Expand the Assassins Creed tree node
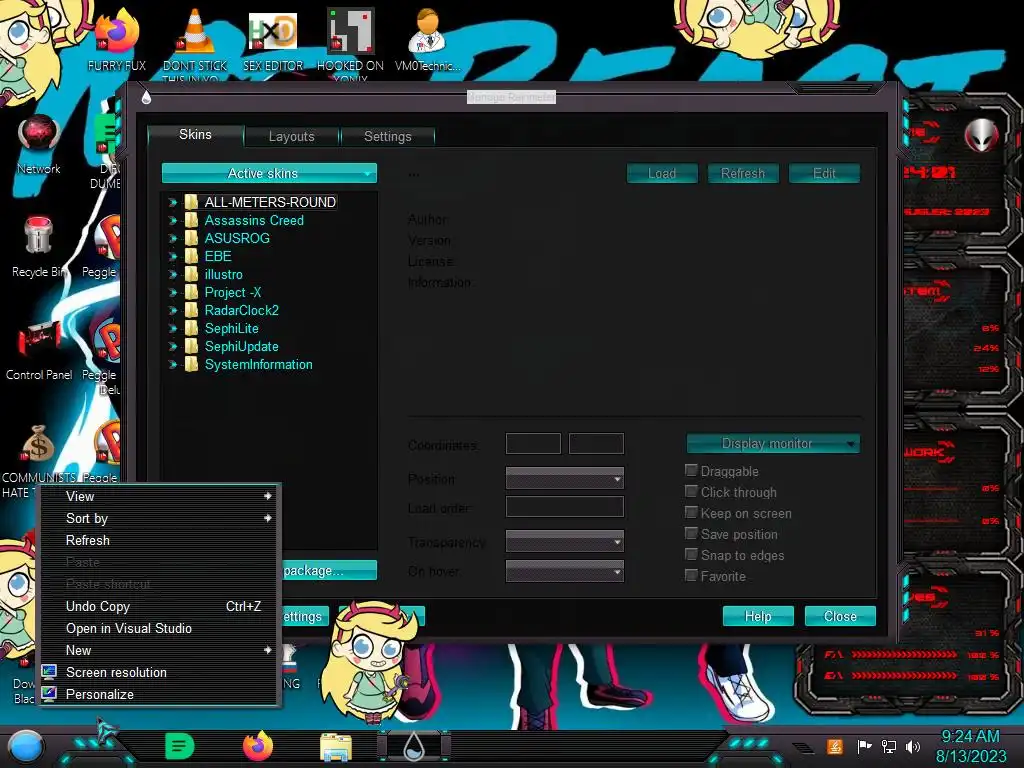This screenshot has height=768, width=1024. click(172, 221)
